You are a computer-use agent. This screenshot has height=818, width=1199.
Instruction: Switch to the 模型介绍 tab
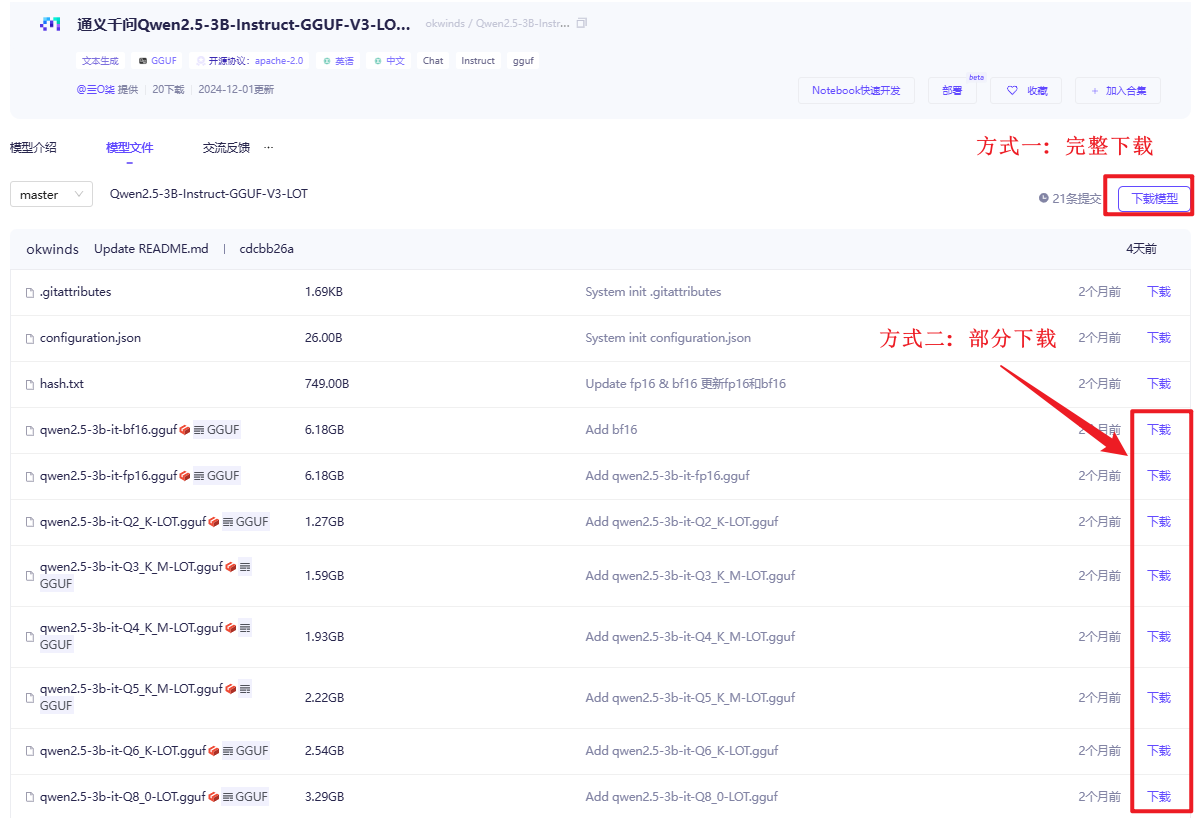33,148
